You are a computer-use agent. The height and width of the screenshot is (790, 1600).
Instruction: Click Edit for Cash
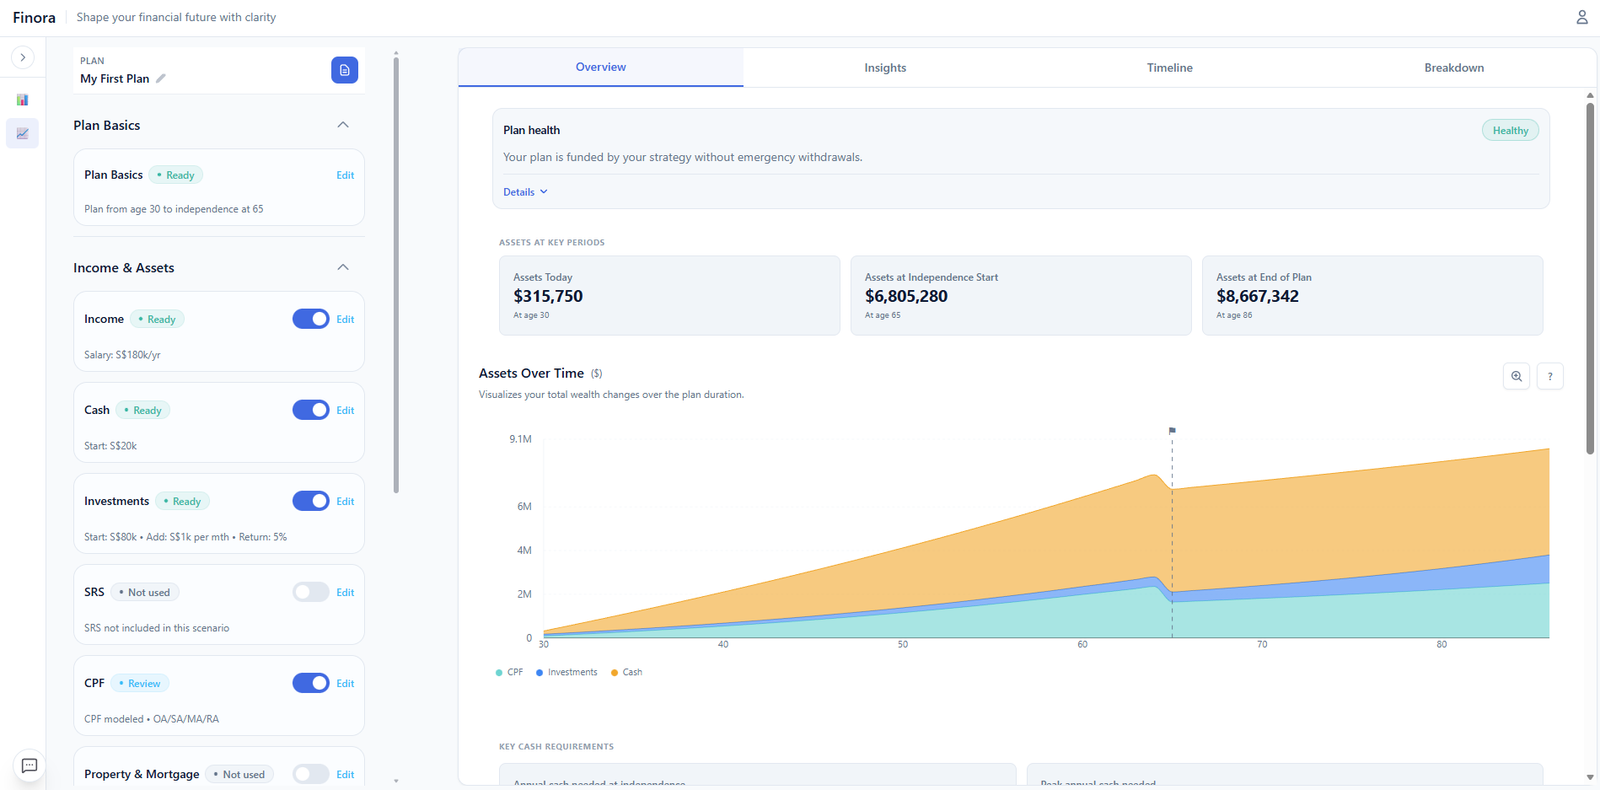coord(345,410)
